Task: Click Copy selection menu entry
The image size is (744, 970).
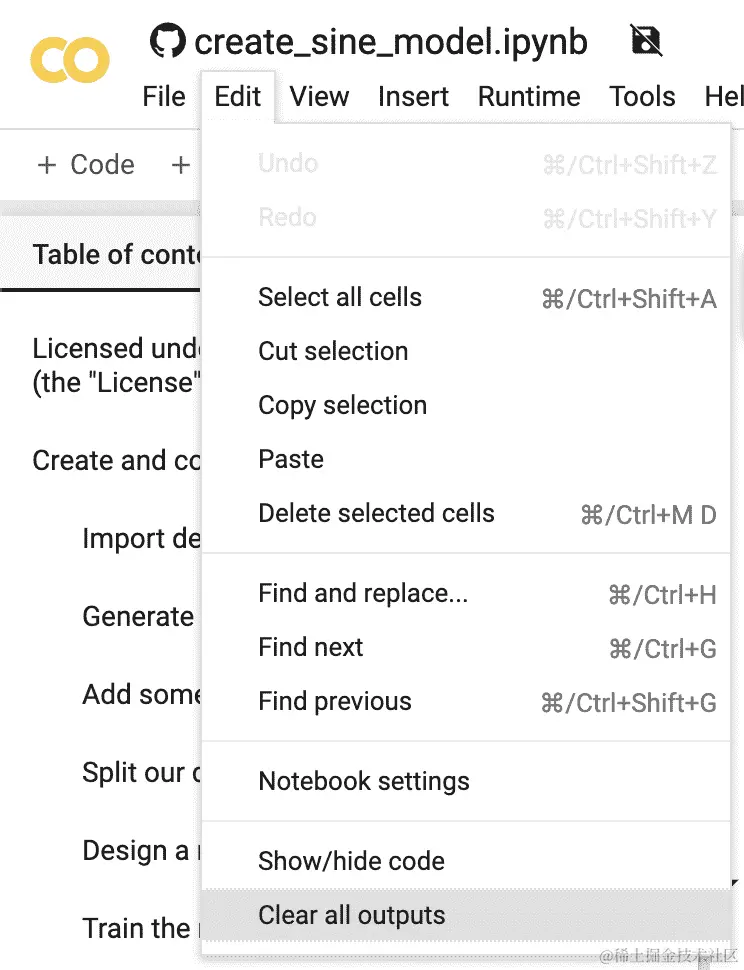Action: click(342, 405)
